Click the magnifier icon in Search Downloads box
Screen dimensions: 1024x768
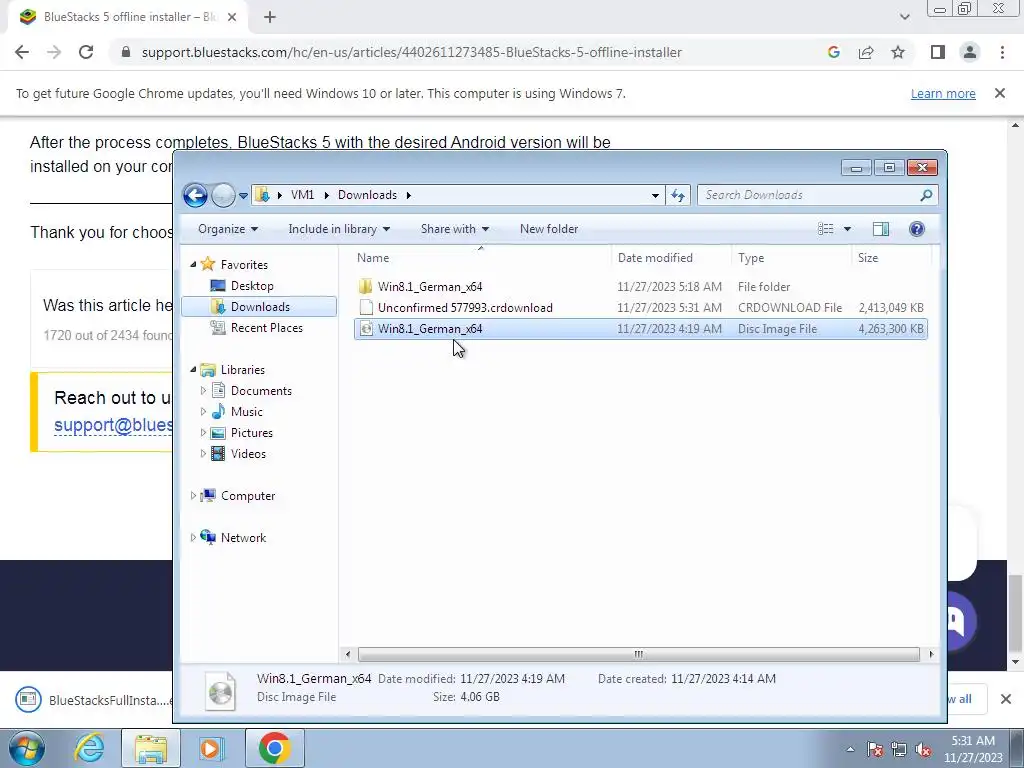coord(926,195)
